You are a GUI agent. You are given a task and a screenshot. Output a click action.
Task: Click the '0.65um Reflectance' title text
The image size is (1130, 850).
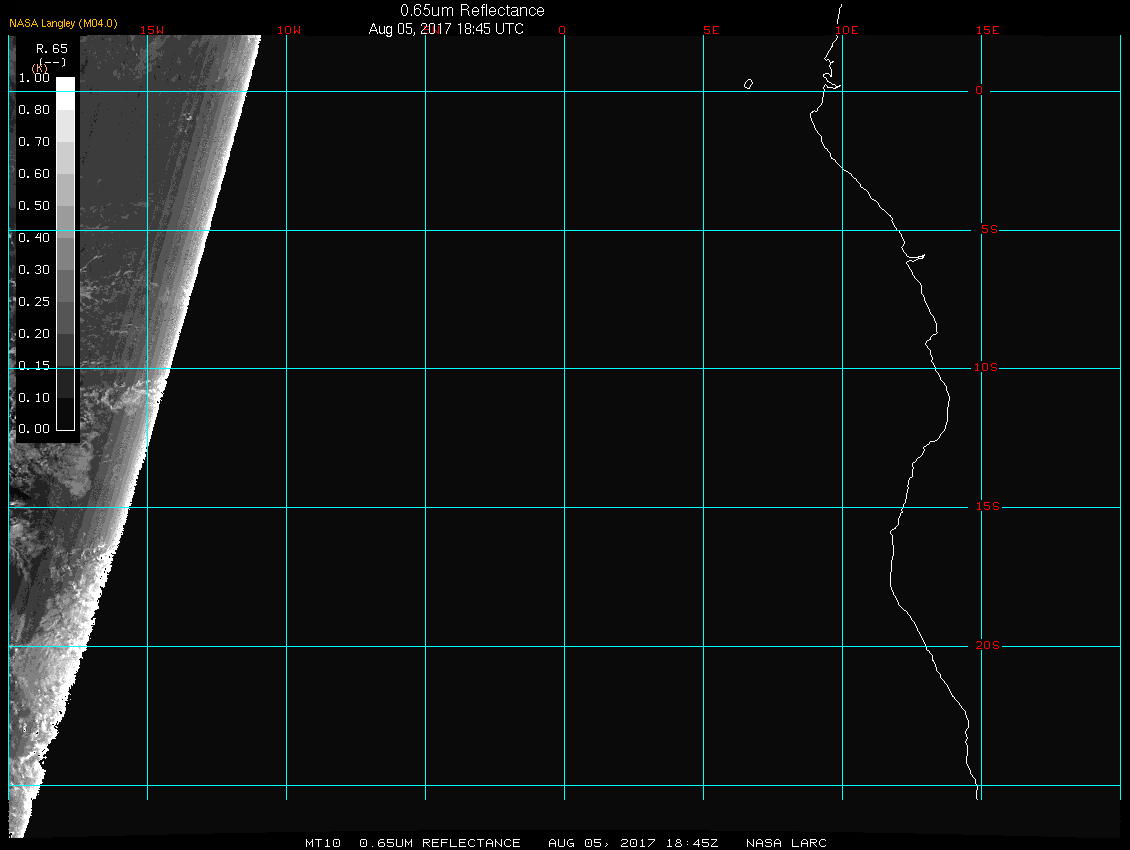pos(472,11)
